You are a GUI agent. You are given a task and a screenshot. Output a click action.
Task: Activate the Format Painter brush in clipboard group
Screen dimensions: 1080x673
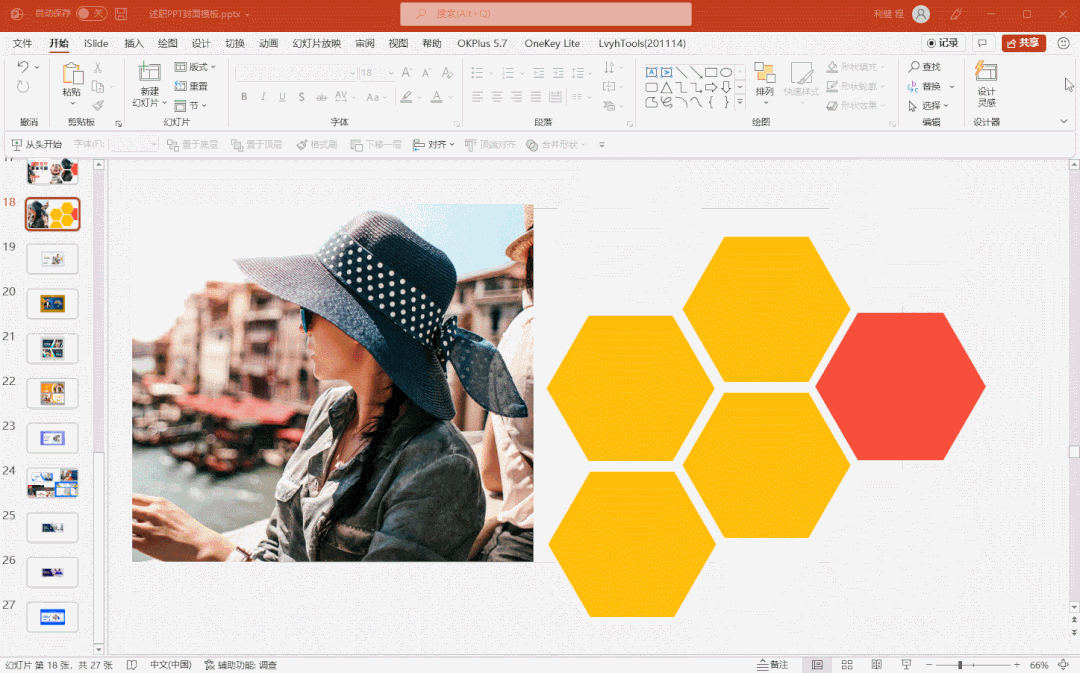click(98, 105)
